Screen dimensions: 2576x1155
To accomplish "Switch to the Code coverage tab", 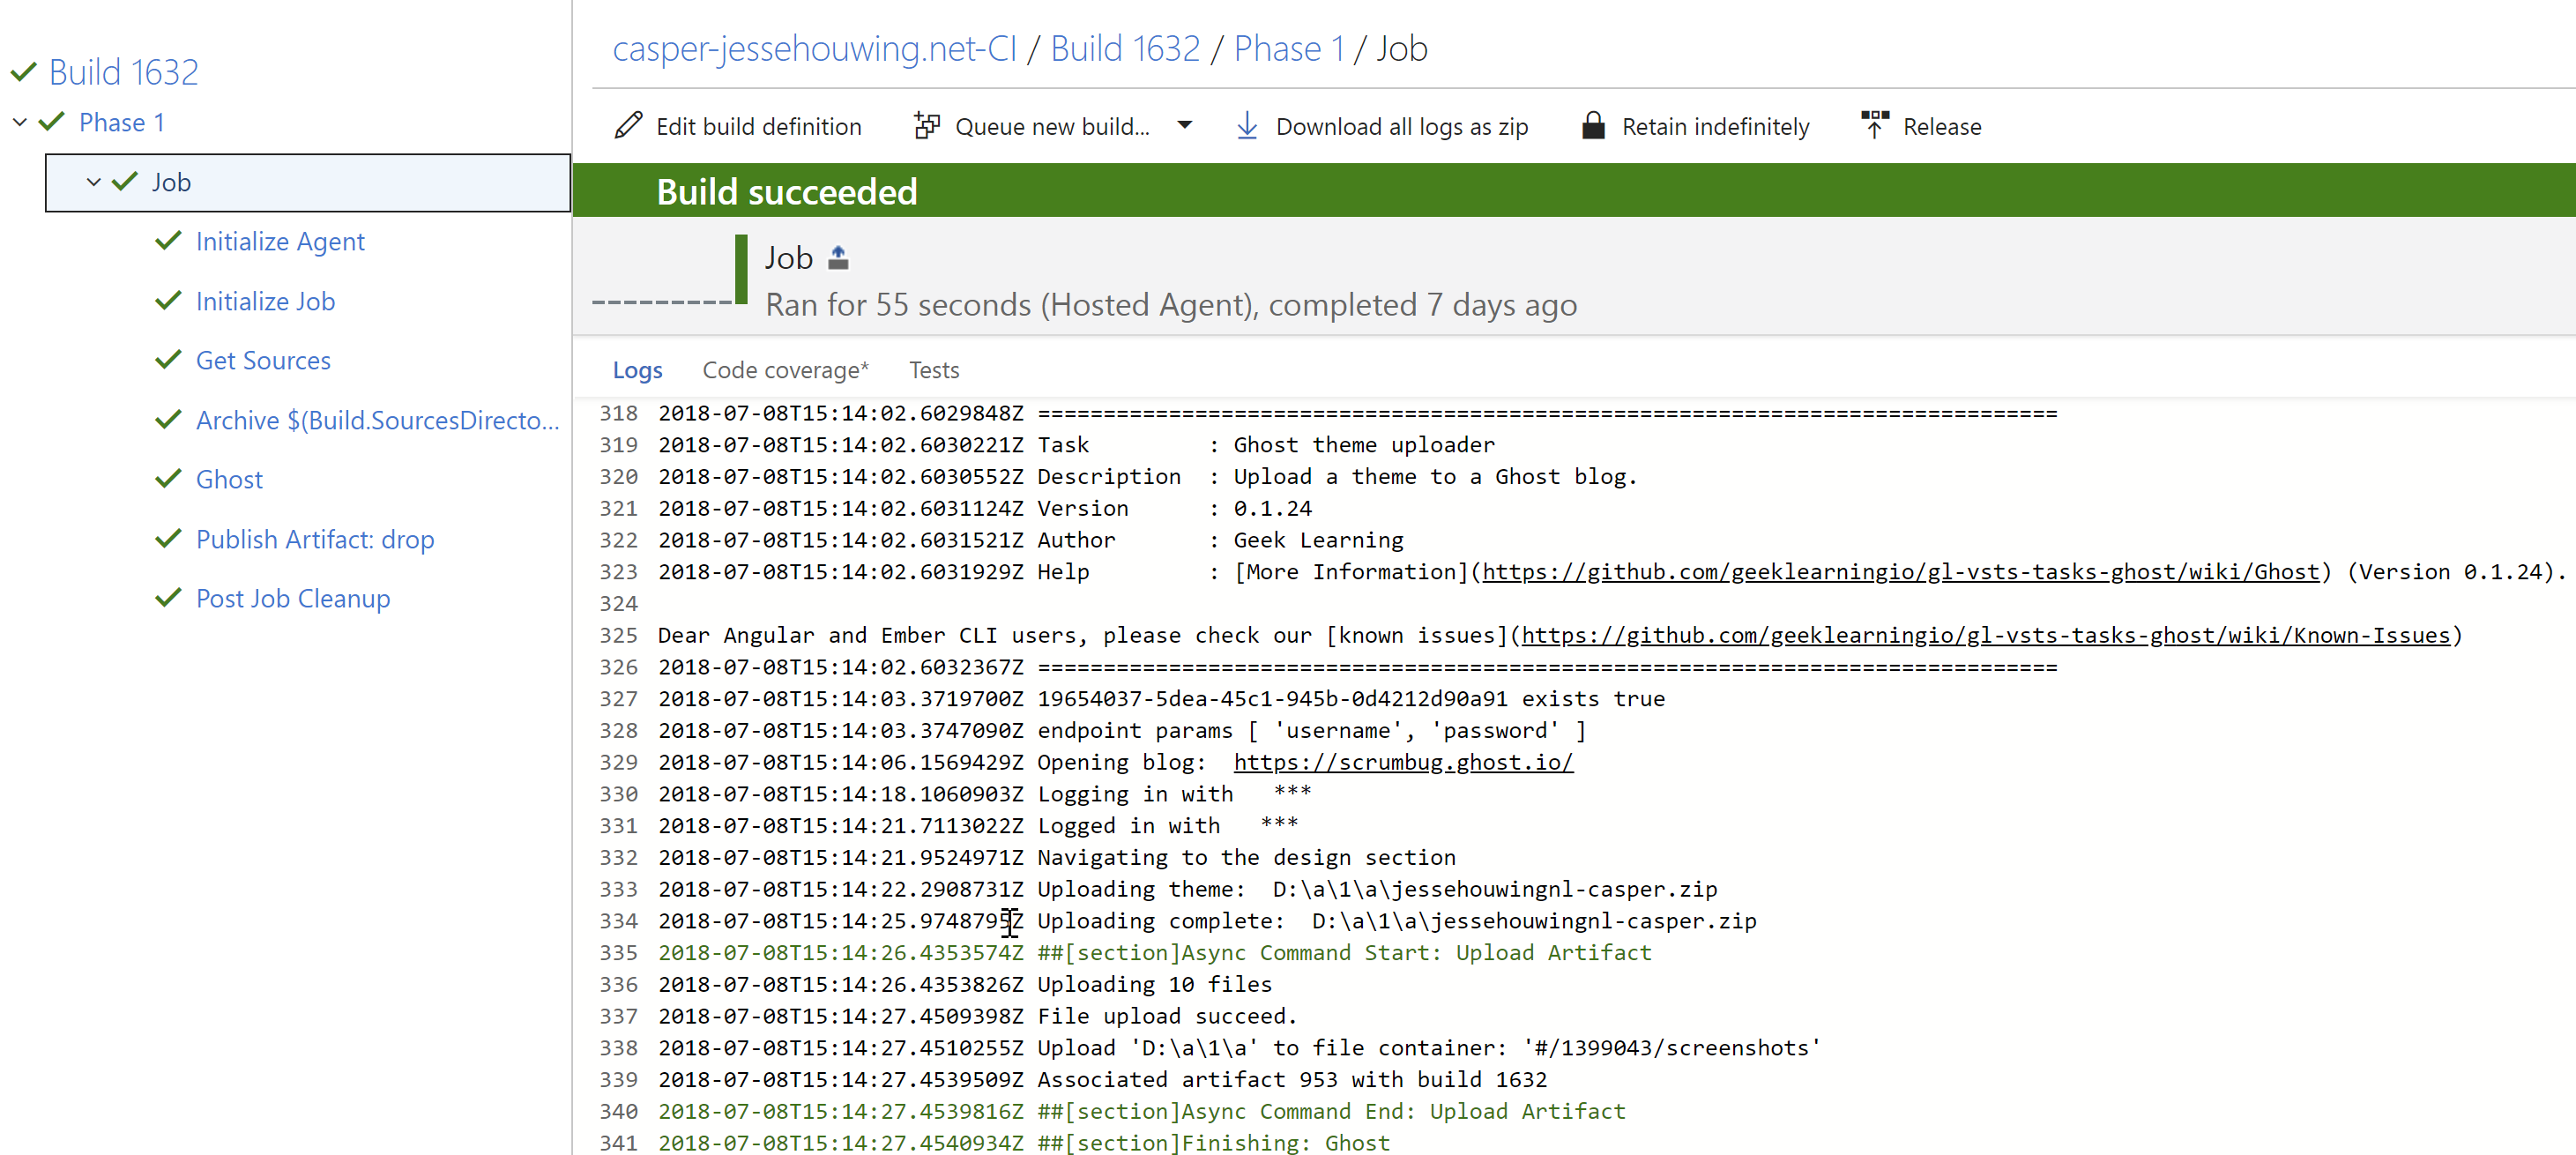I will pyautogui.click(x=785, y=370).
